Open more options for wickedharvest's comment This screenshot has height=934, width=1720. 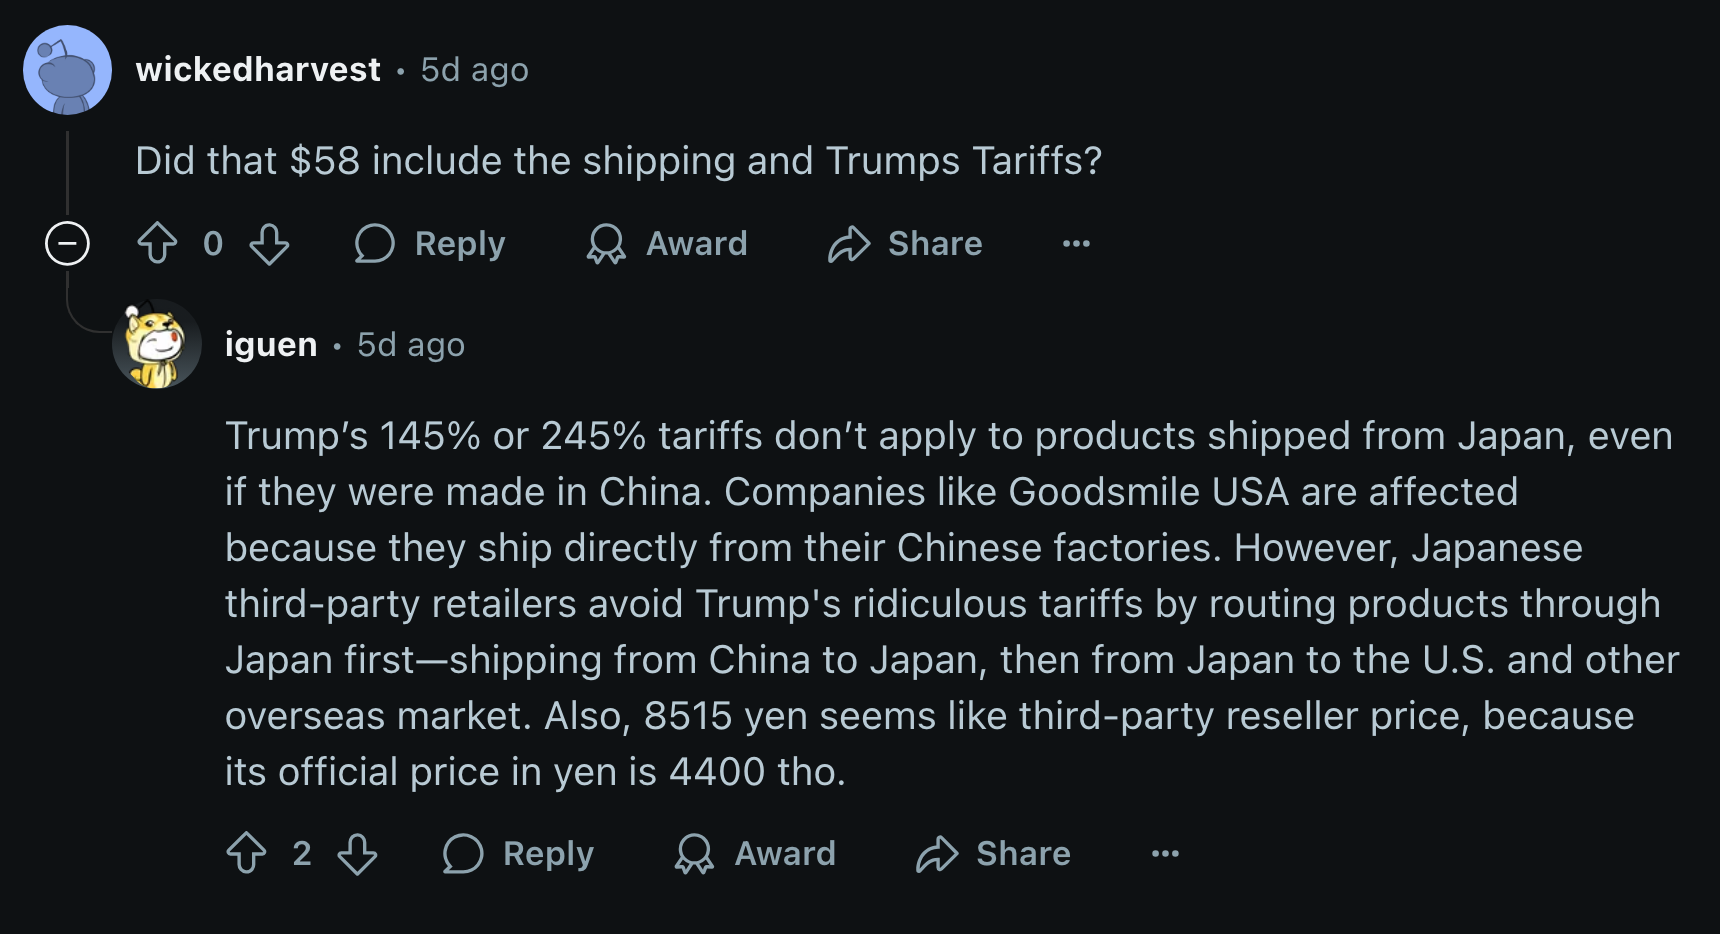(x=1076, y=243)
